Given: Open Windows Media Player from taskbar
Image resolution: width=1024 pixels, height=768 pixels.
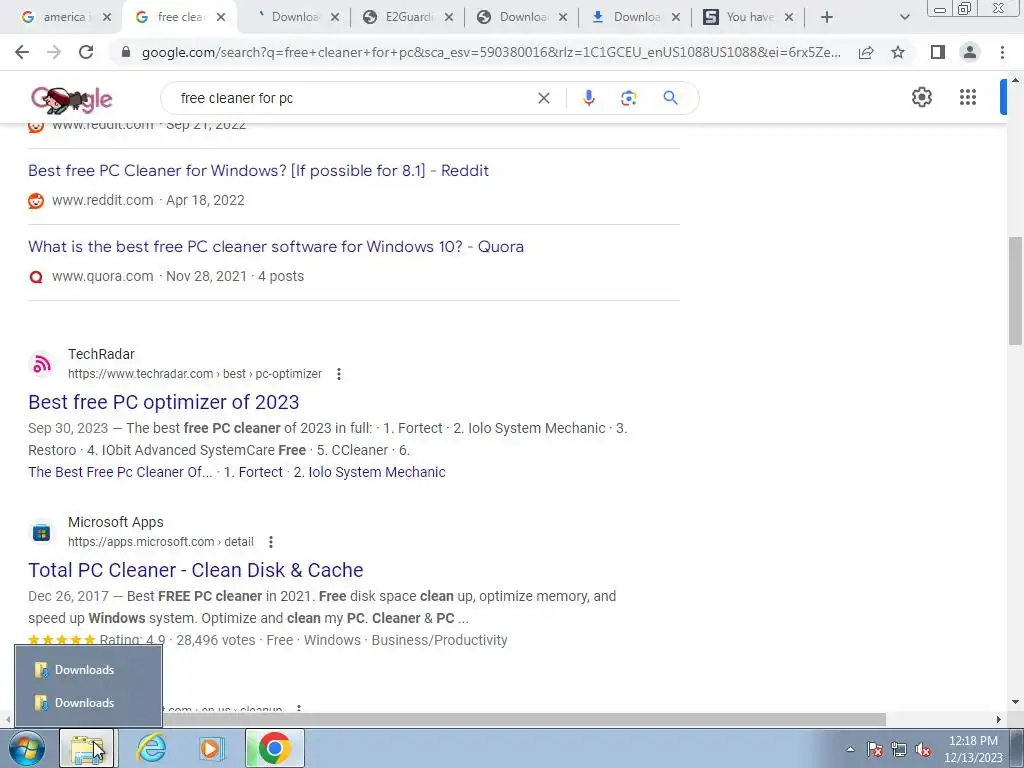Looking at the screenshot, I should tap(211, 748).
